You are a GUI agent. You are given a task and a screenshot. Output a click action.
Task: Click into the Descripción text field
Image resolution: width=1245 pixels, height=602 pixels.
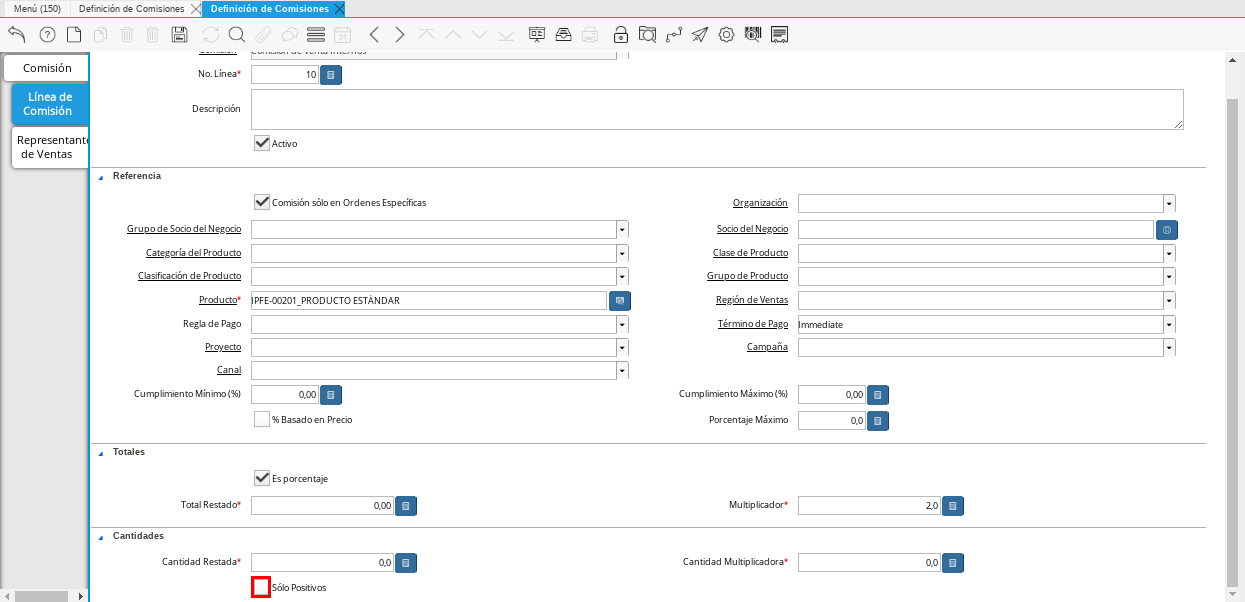tap(716, 109)
